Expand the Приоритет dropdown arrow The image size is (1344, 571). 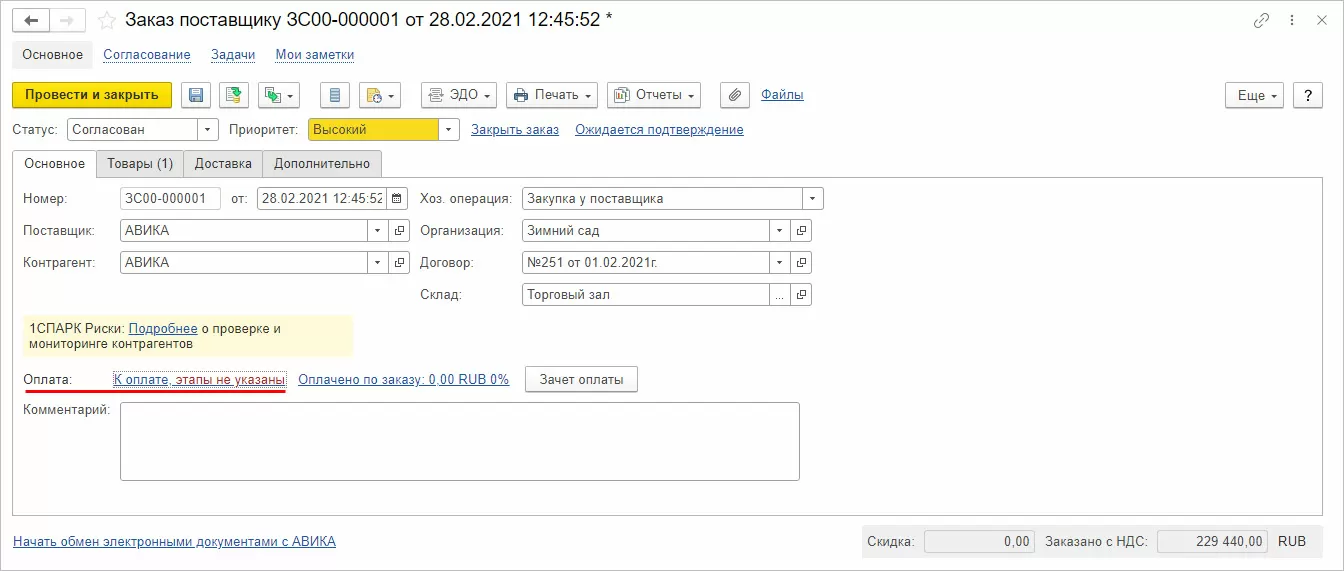(x=449, y=129)
